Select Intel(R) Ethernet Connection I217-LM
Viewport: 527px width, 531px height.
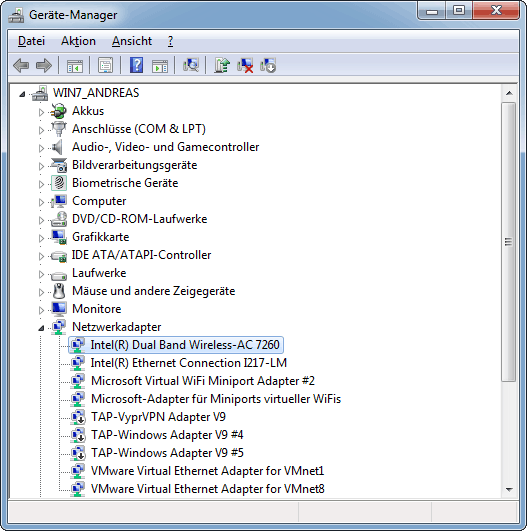click(189, 363)
